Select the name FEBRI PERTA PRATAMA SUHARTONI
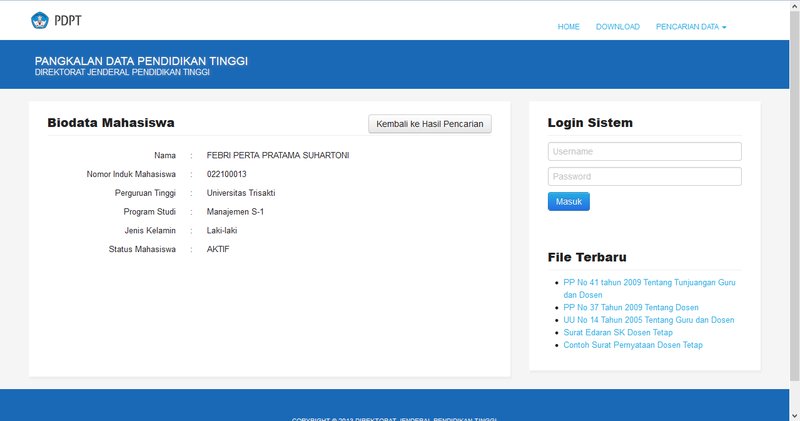The height and width of the screenshot is (421, 800). tap(278, 155)
